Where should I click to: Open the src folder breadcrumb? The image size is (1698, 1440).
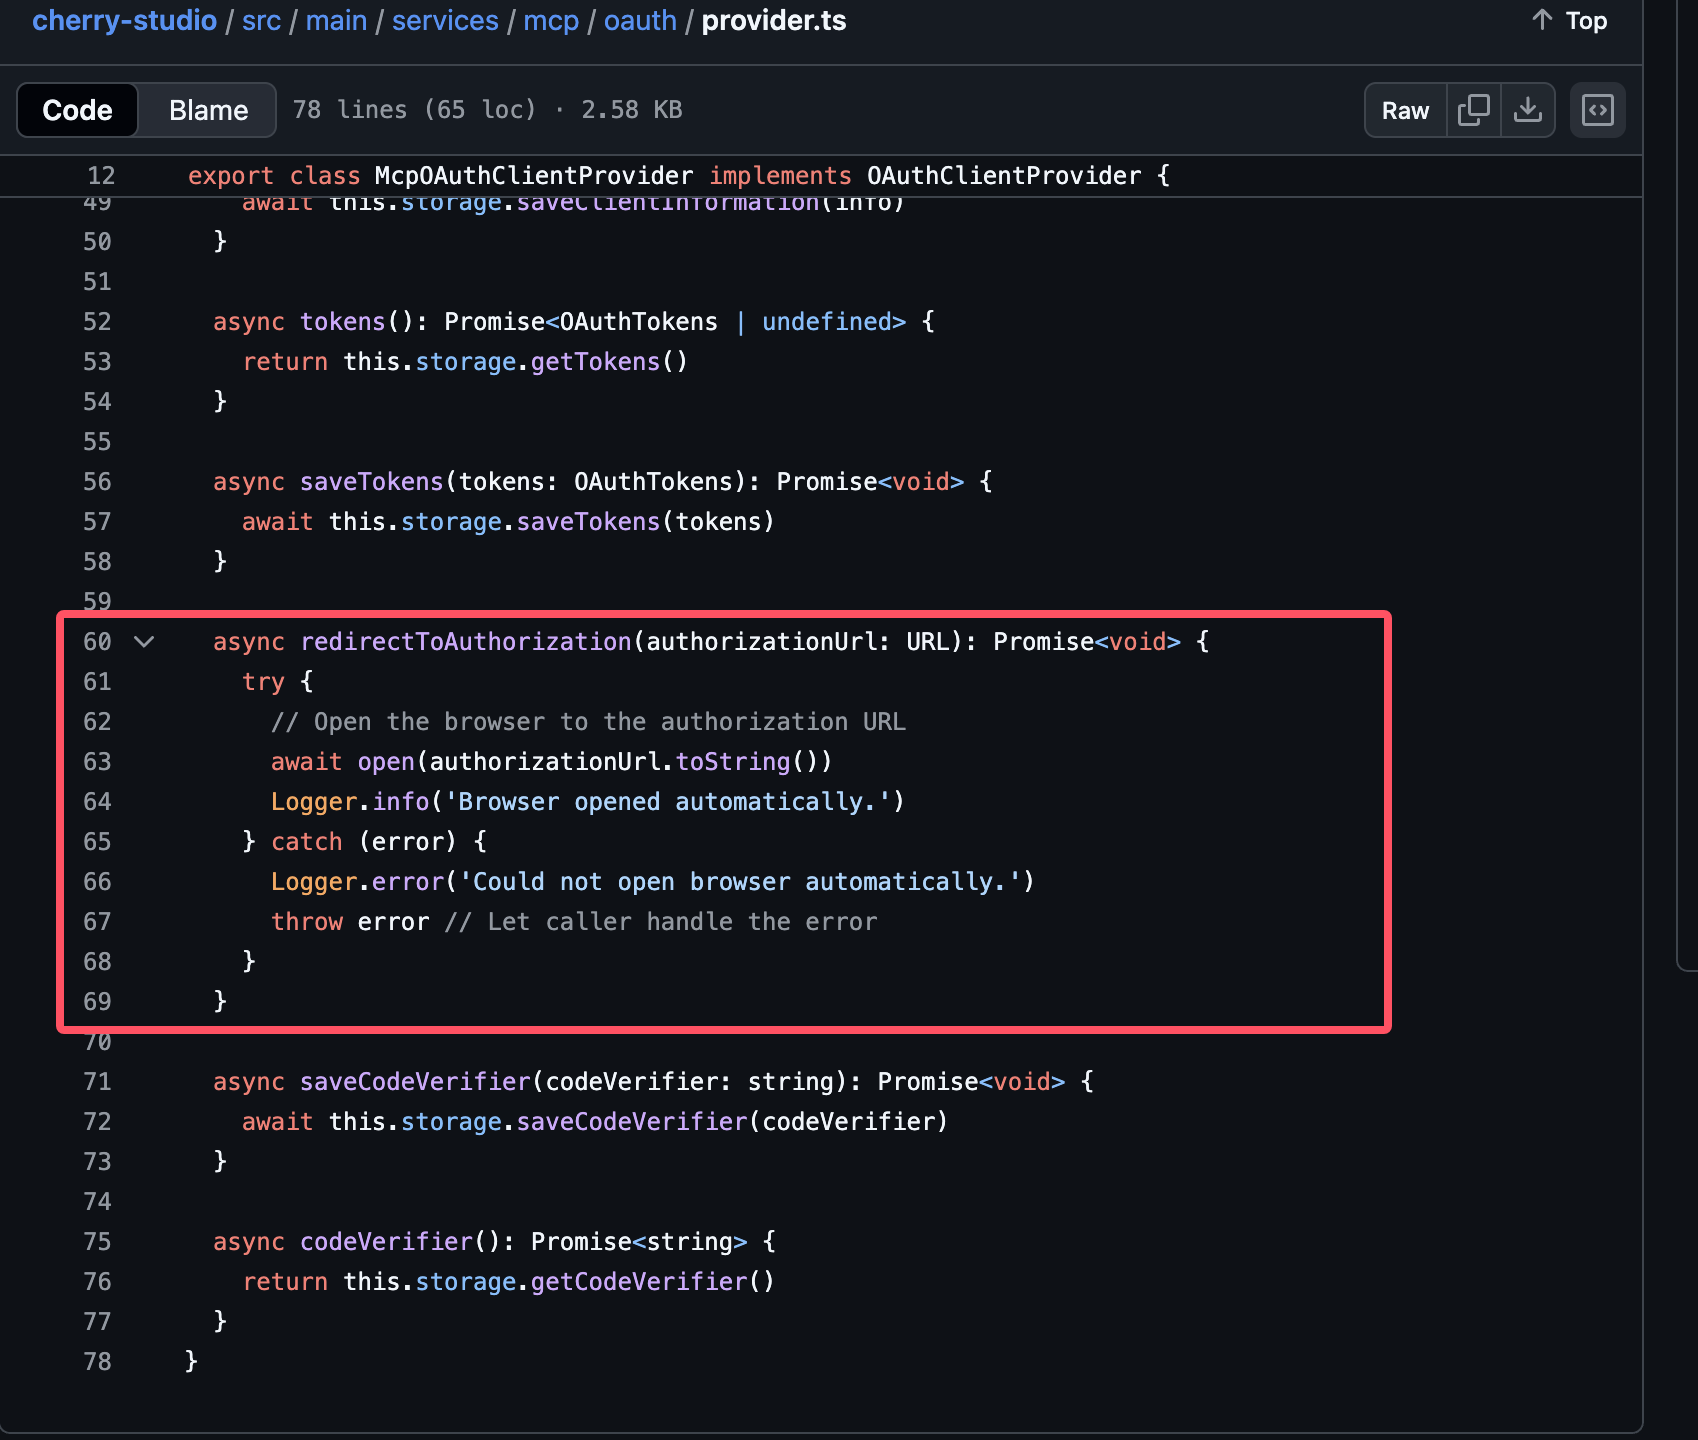(x=261, y=21)
